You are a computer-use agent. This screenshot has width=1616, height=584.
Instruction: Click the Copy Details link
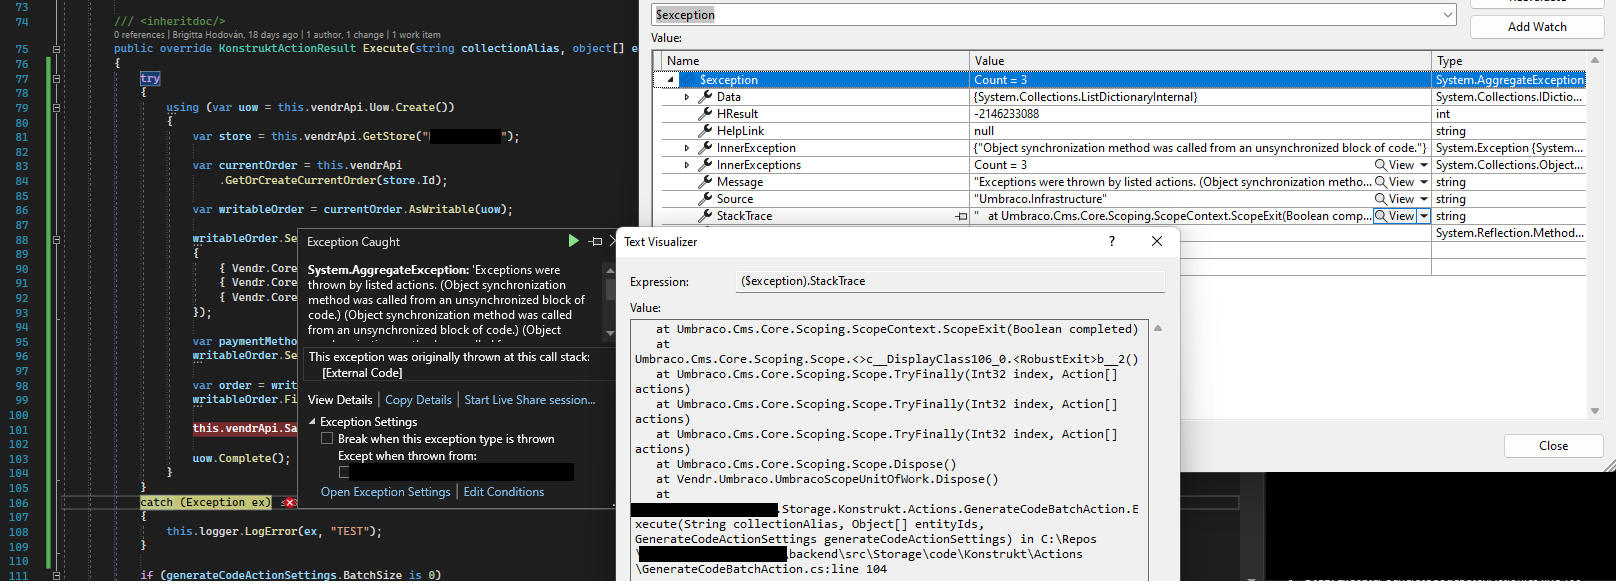pyautogui.click(x=418, y=400)
